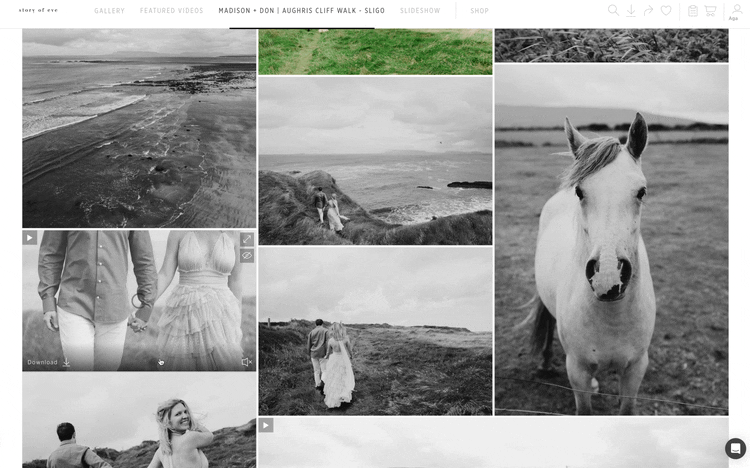The width and height of the screenshot is (750, 468).
Task: Open the chat support bubble
Action: coord(735,448)
